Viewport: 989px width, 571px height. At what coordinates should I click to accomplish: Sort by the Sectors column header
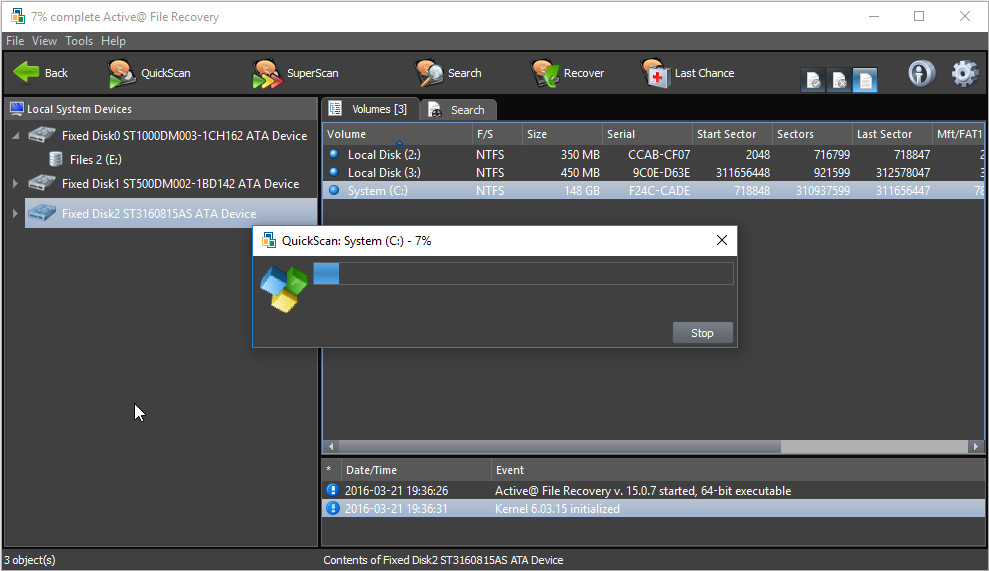pos(812,134)
